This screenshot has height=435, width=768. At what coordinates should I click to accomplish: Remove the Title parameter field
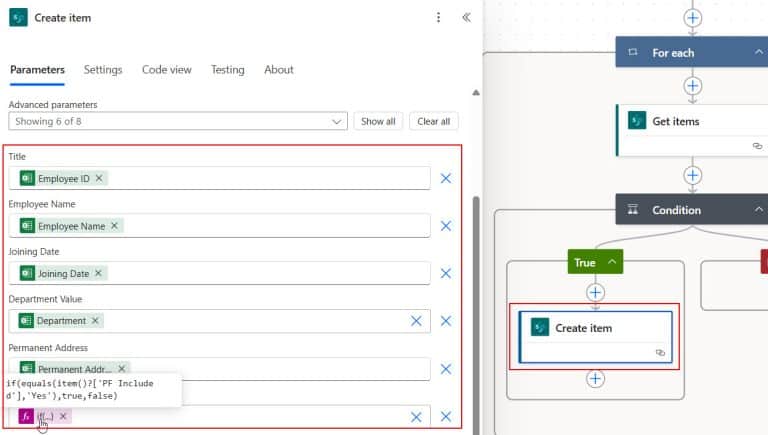pos(446,178)
